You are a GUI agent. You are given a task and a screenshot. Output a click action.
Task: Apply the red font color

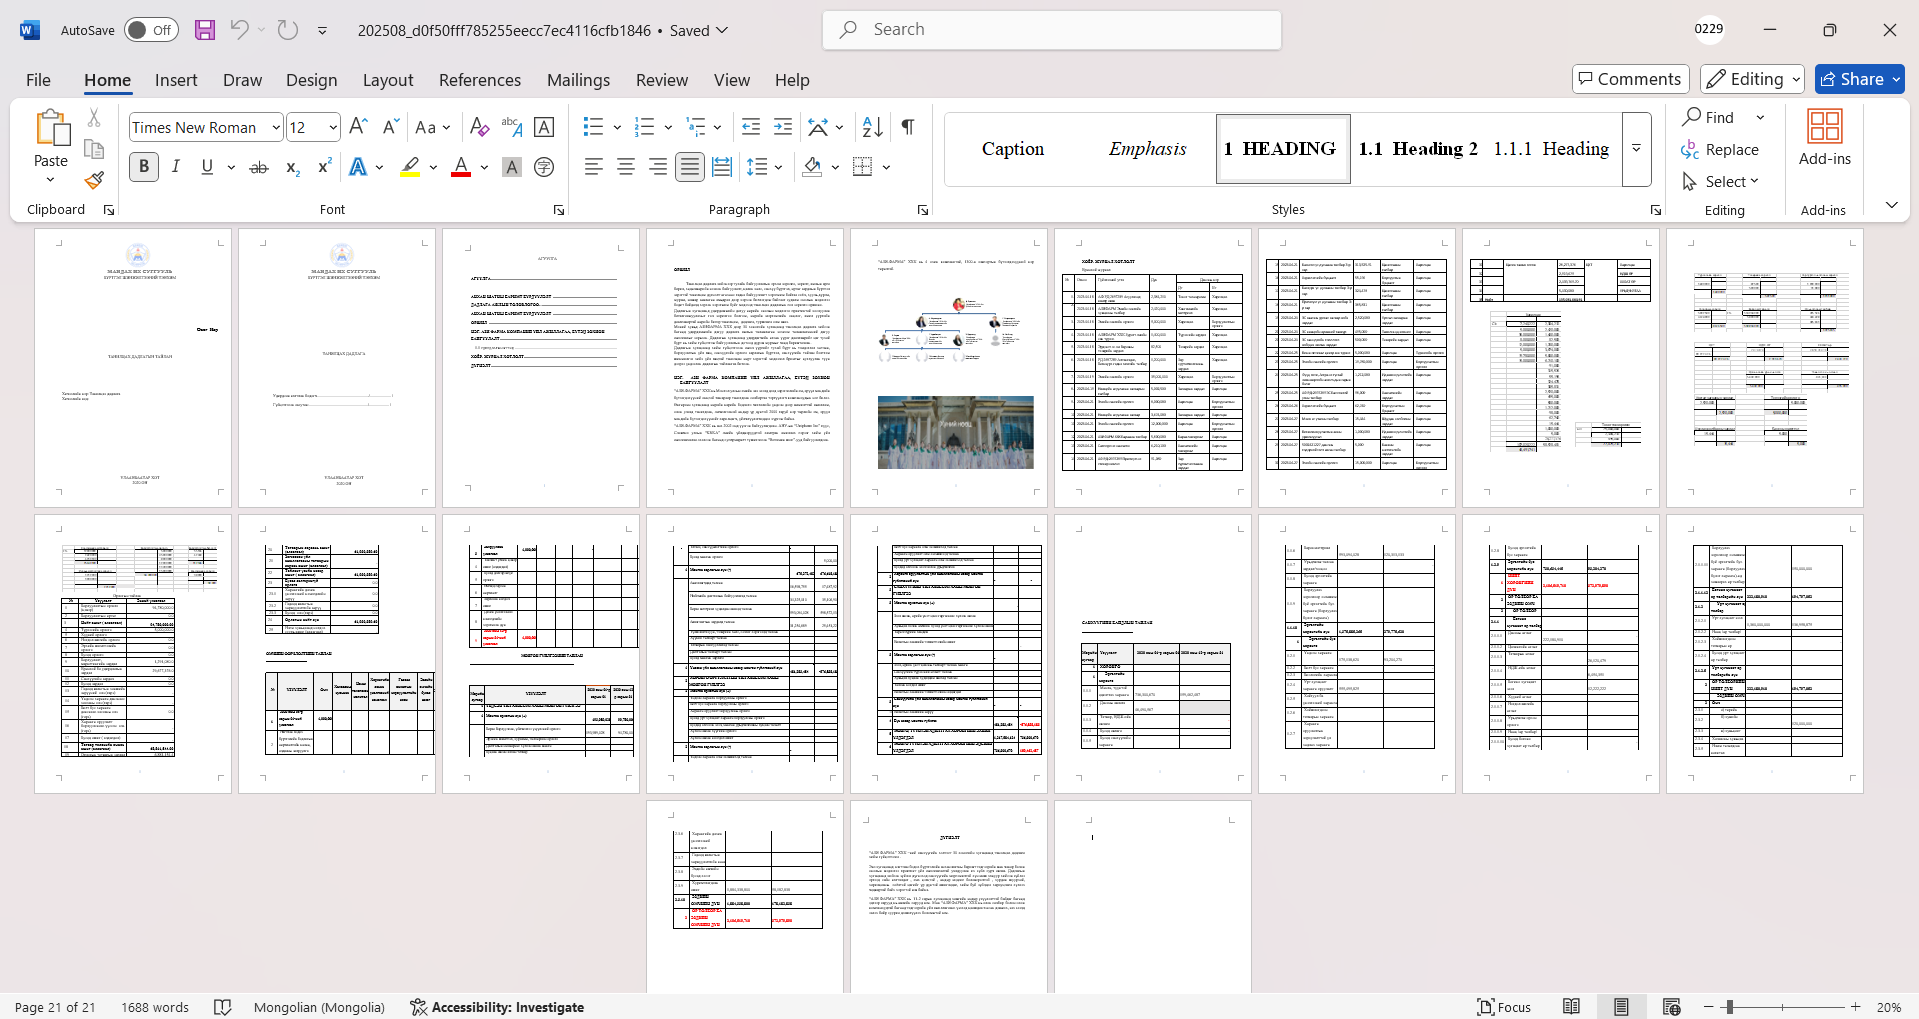461,167
